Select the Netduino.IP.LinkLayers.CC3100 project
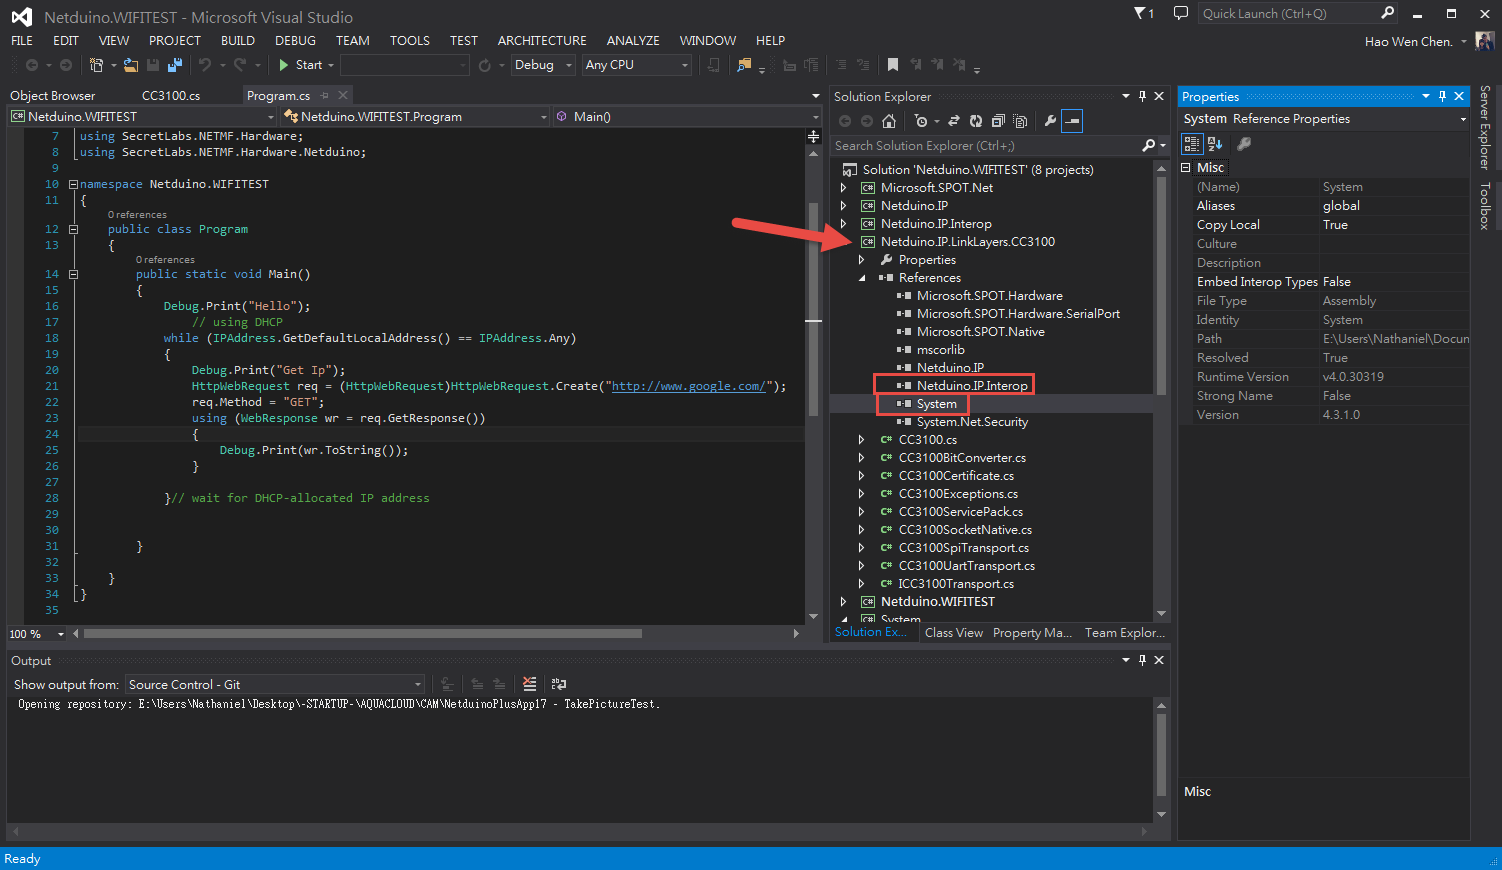The width and height of the screenshot is (1502, 870). (968, 242)
